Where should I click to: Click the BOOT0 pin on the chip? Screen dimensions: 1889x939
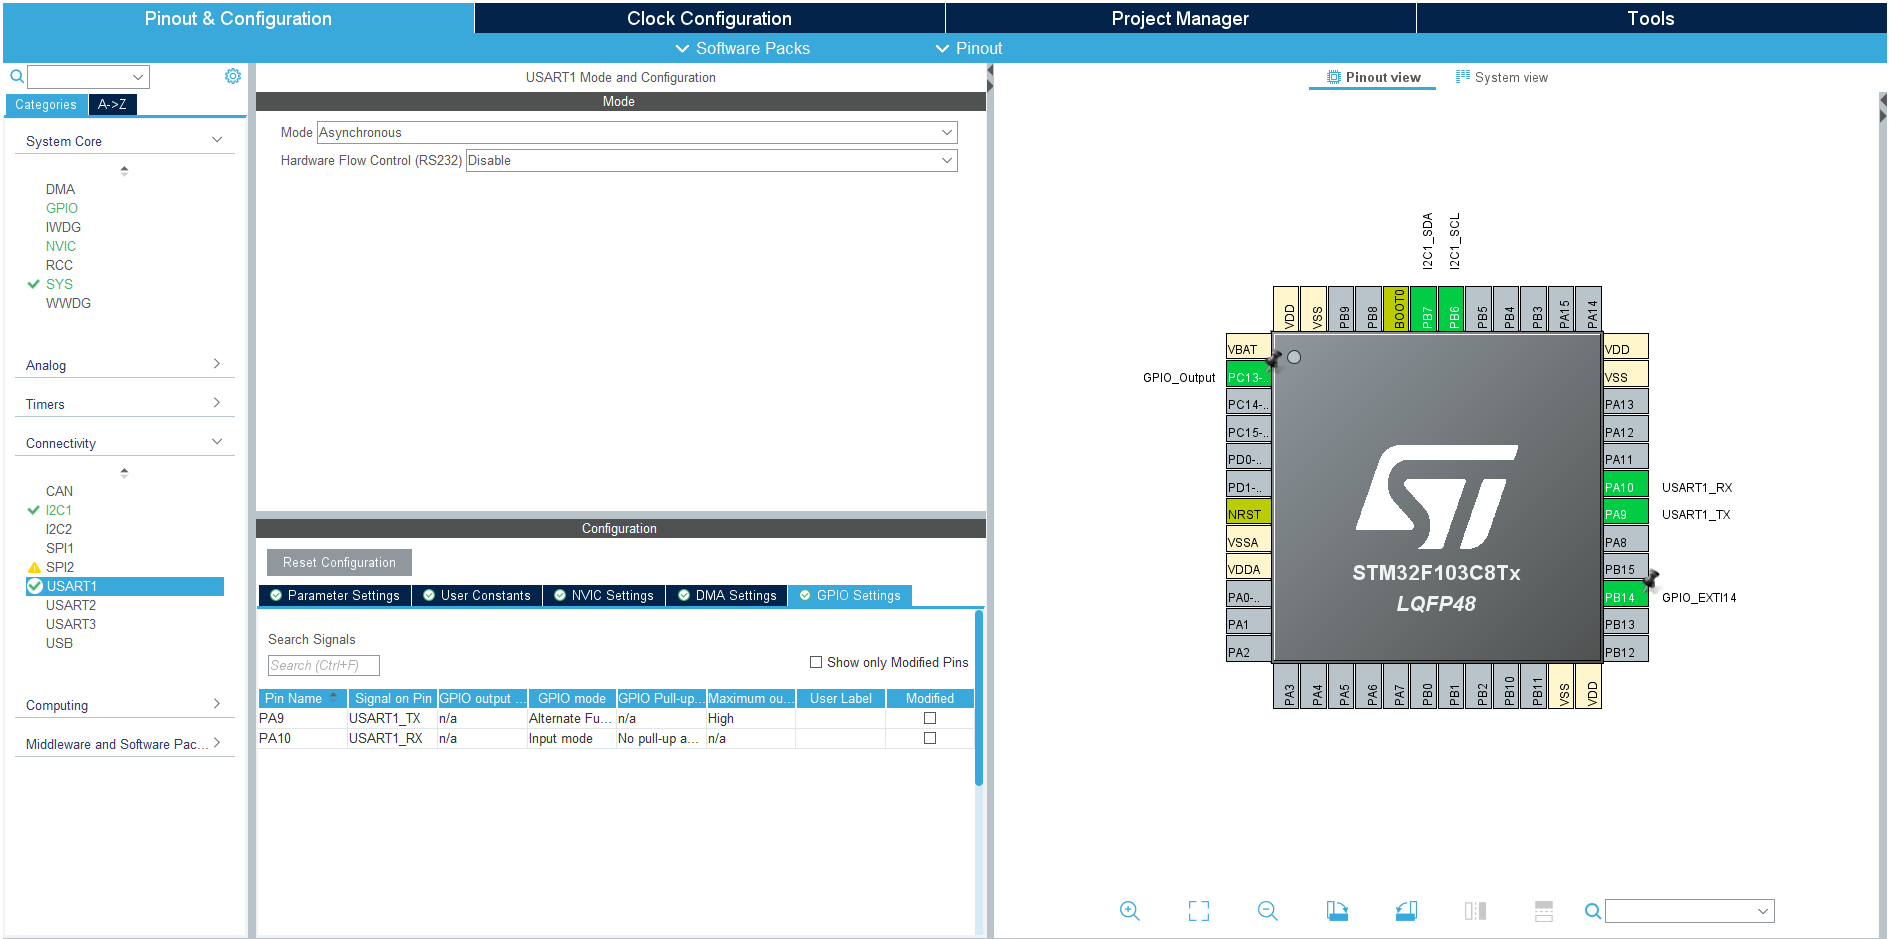click(1398, 309)
